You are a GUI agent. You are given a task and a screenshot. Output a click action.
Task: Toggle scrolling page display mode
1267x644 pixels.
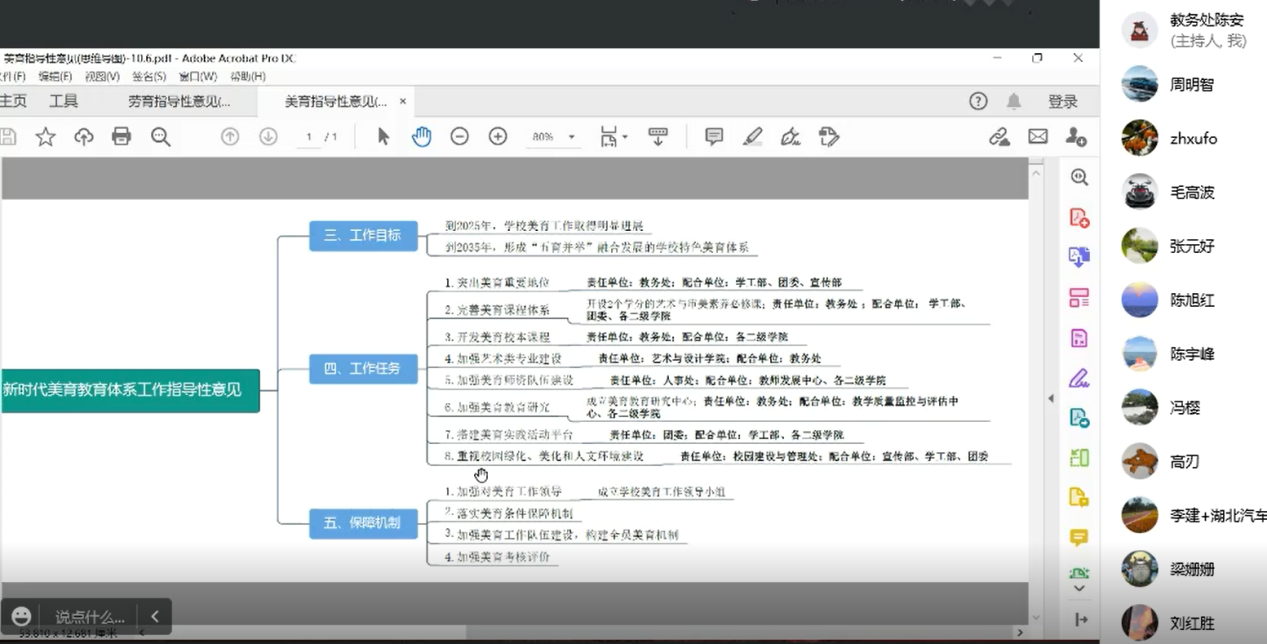pyautogui.click(x=658, y=137)
